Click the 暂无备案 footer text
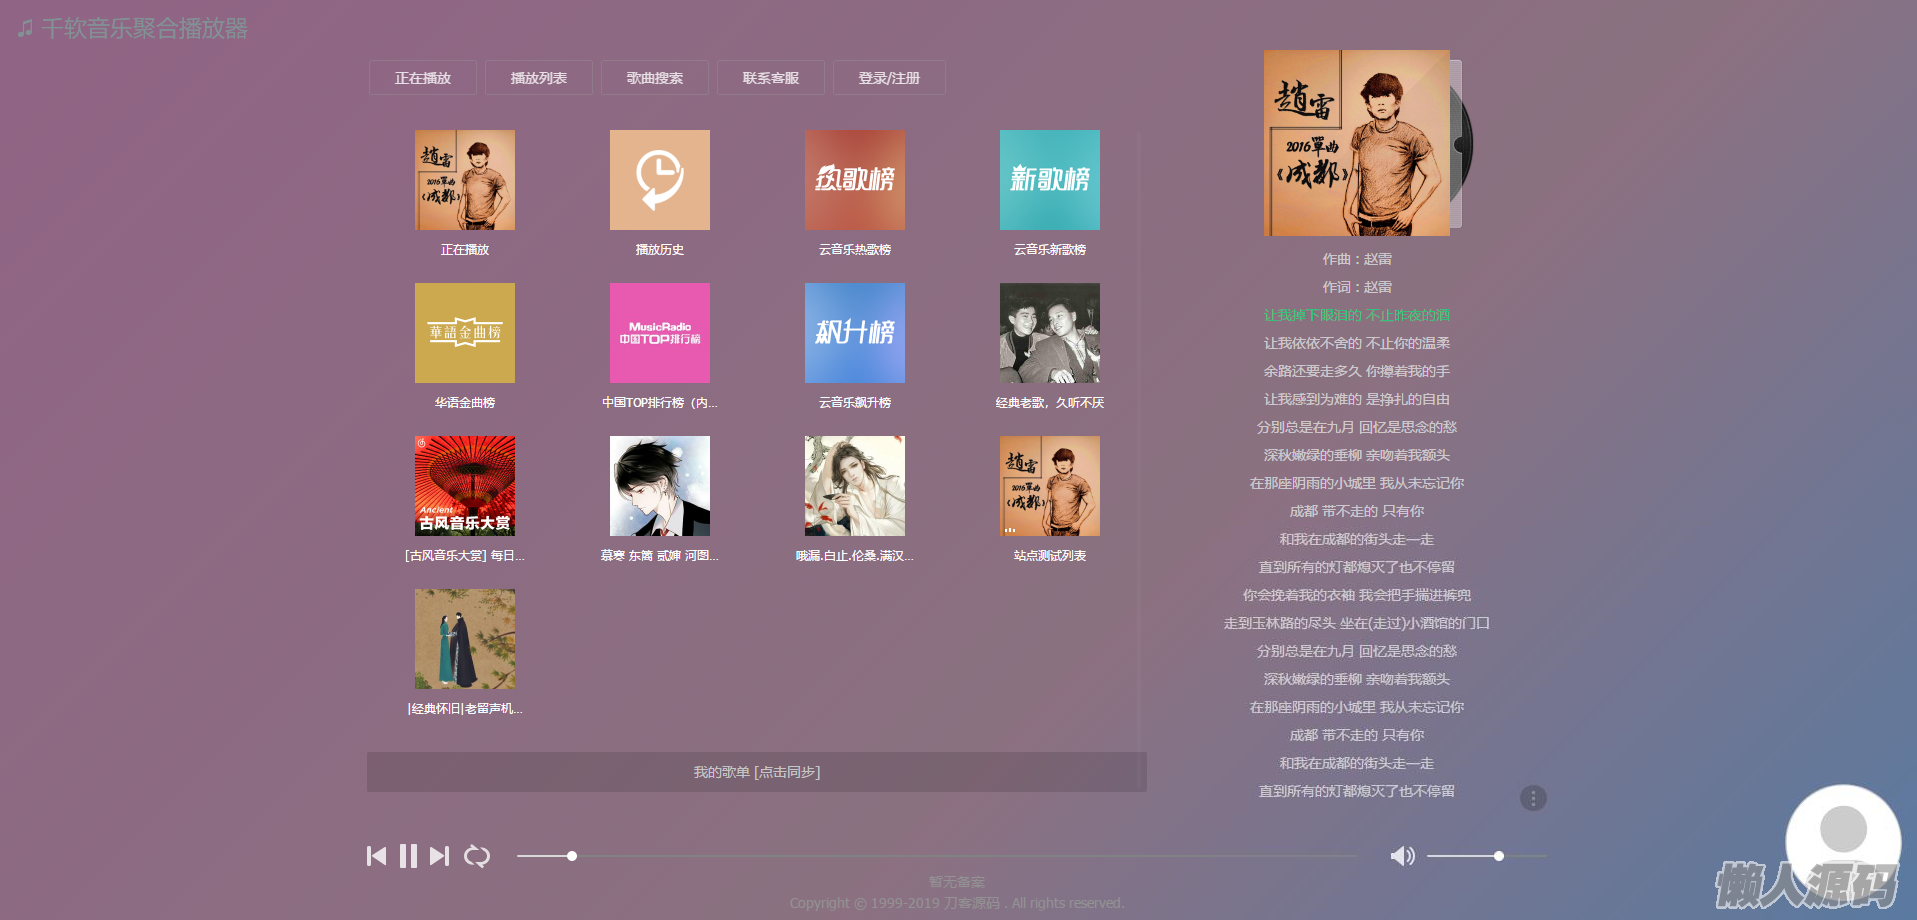The width and height of the screenshot is (1917, 920). (957, 882)
